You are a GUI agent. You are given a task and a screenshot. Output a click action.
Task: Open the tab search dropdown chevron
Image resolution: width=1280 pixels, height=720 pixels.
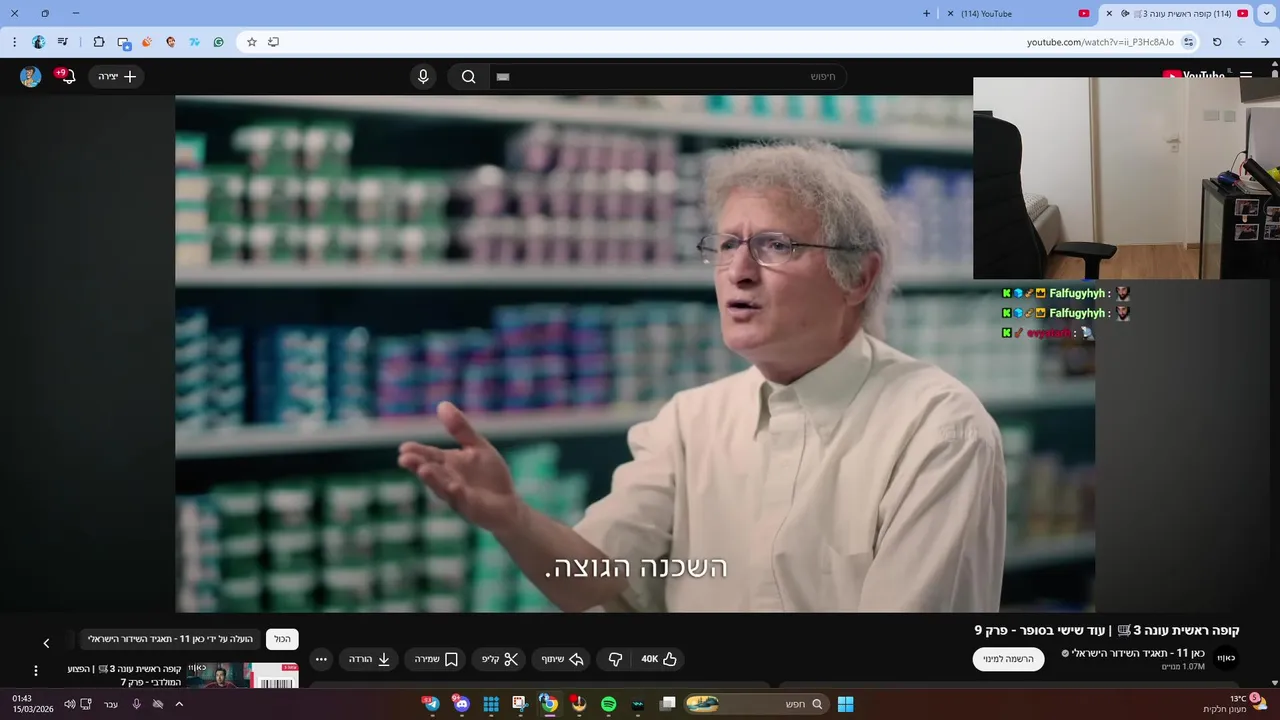pyautogui.click(x=1266, y=14)
